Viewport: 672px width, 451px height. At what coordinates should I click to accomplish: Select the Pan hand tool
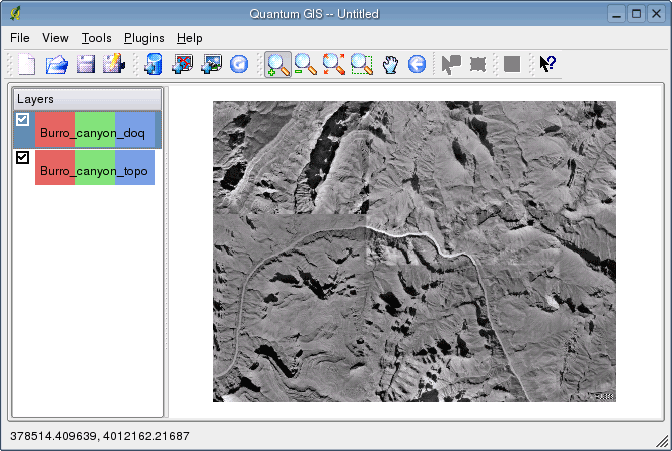pyautogui.click(x=391, y=65)
